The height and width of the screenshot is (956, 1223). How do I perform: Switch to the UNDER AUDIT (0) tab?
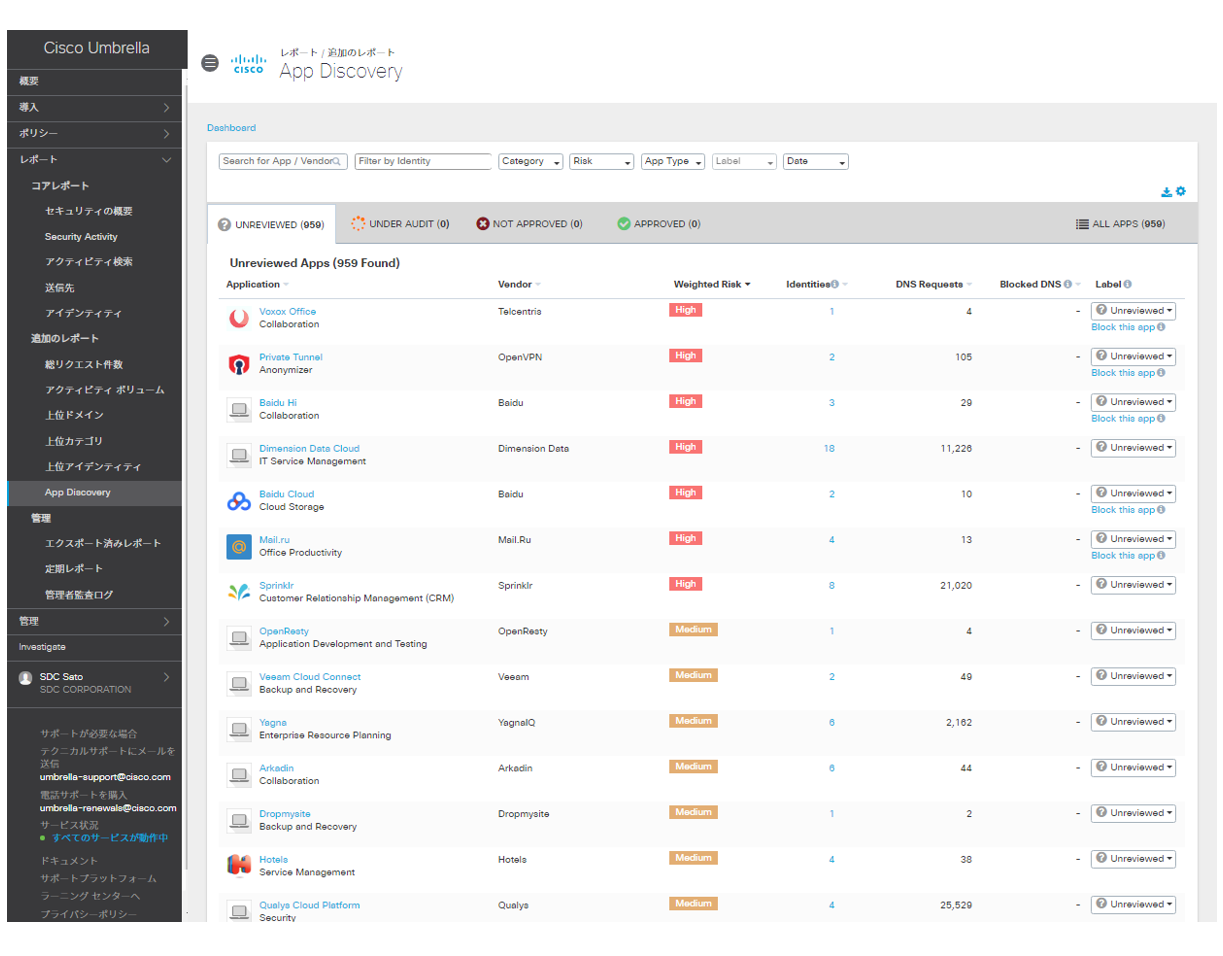(400, 224)
